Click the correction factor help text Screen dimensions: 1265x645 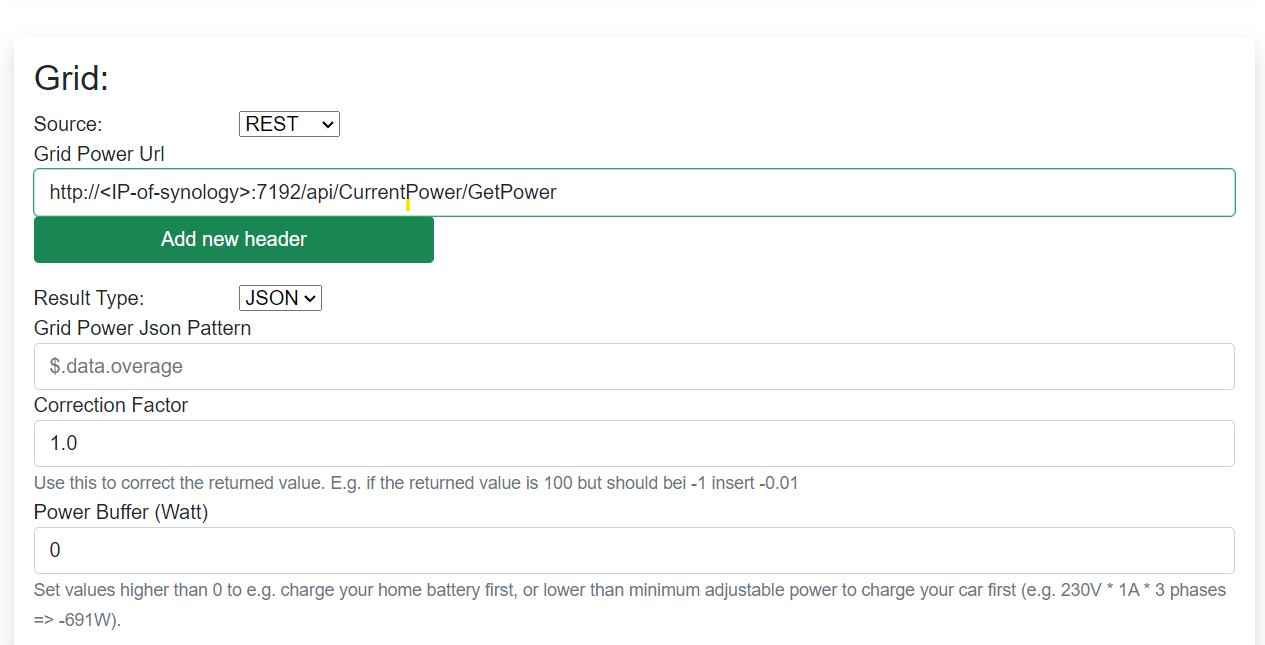pyautogui.click(x=416, y=482)
